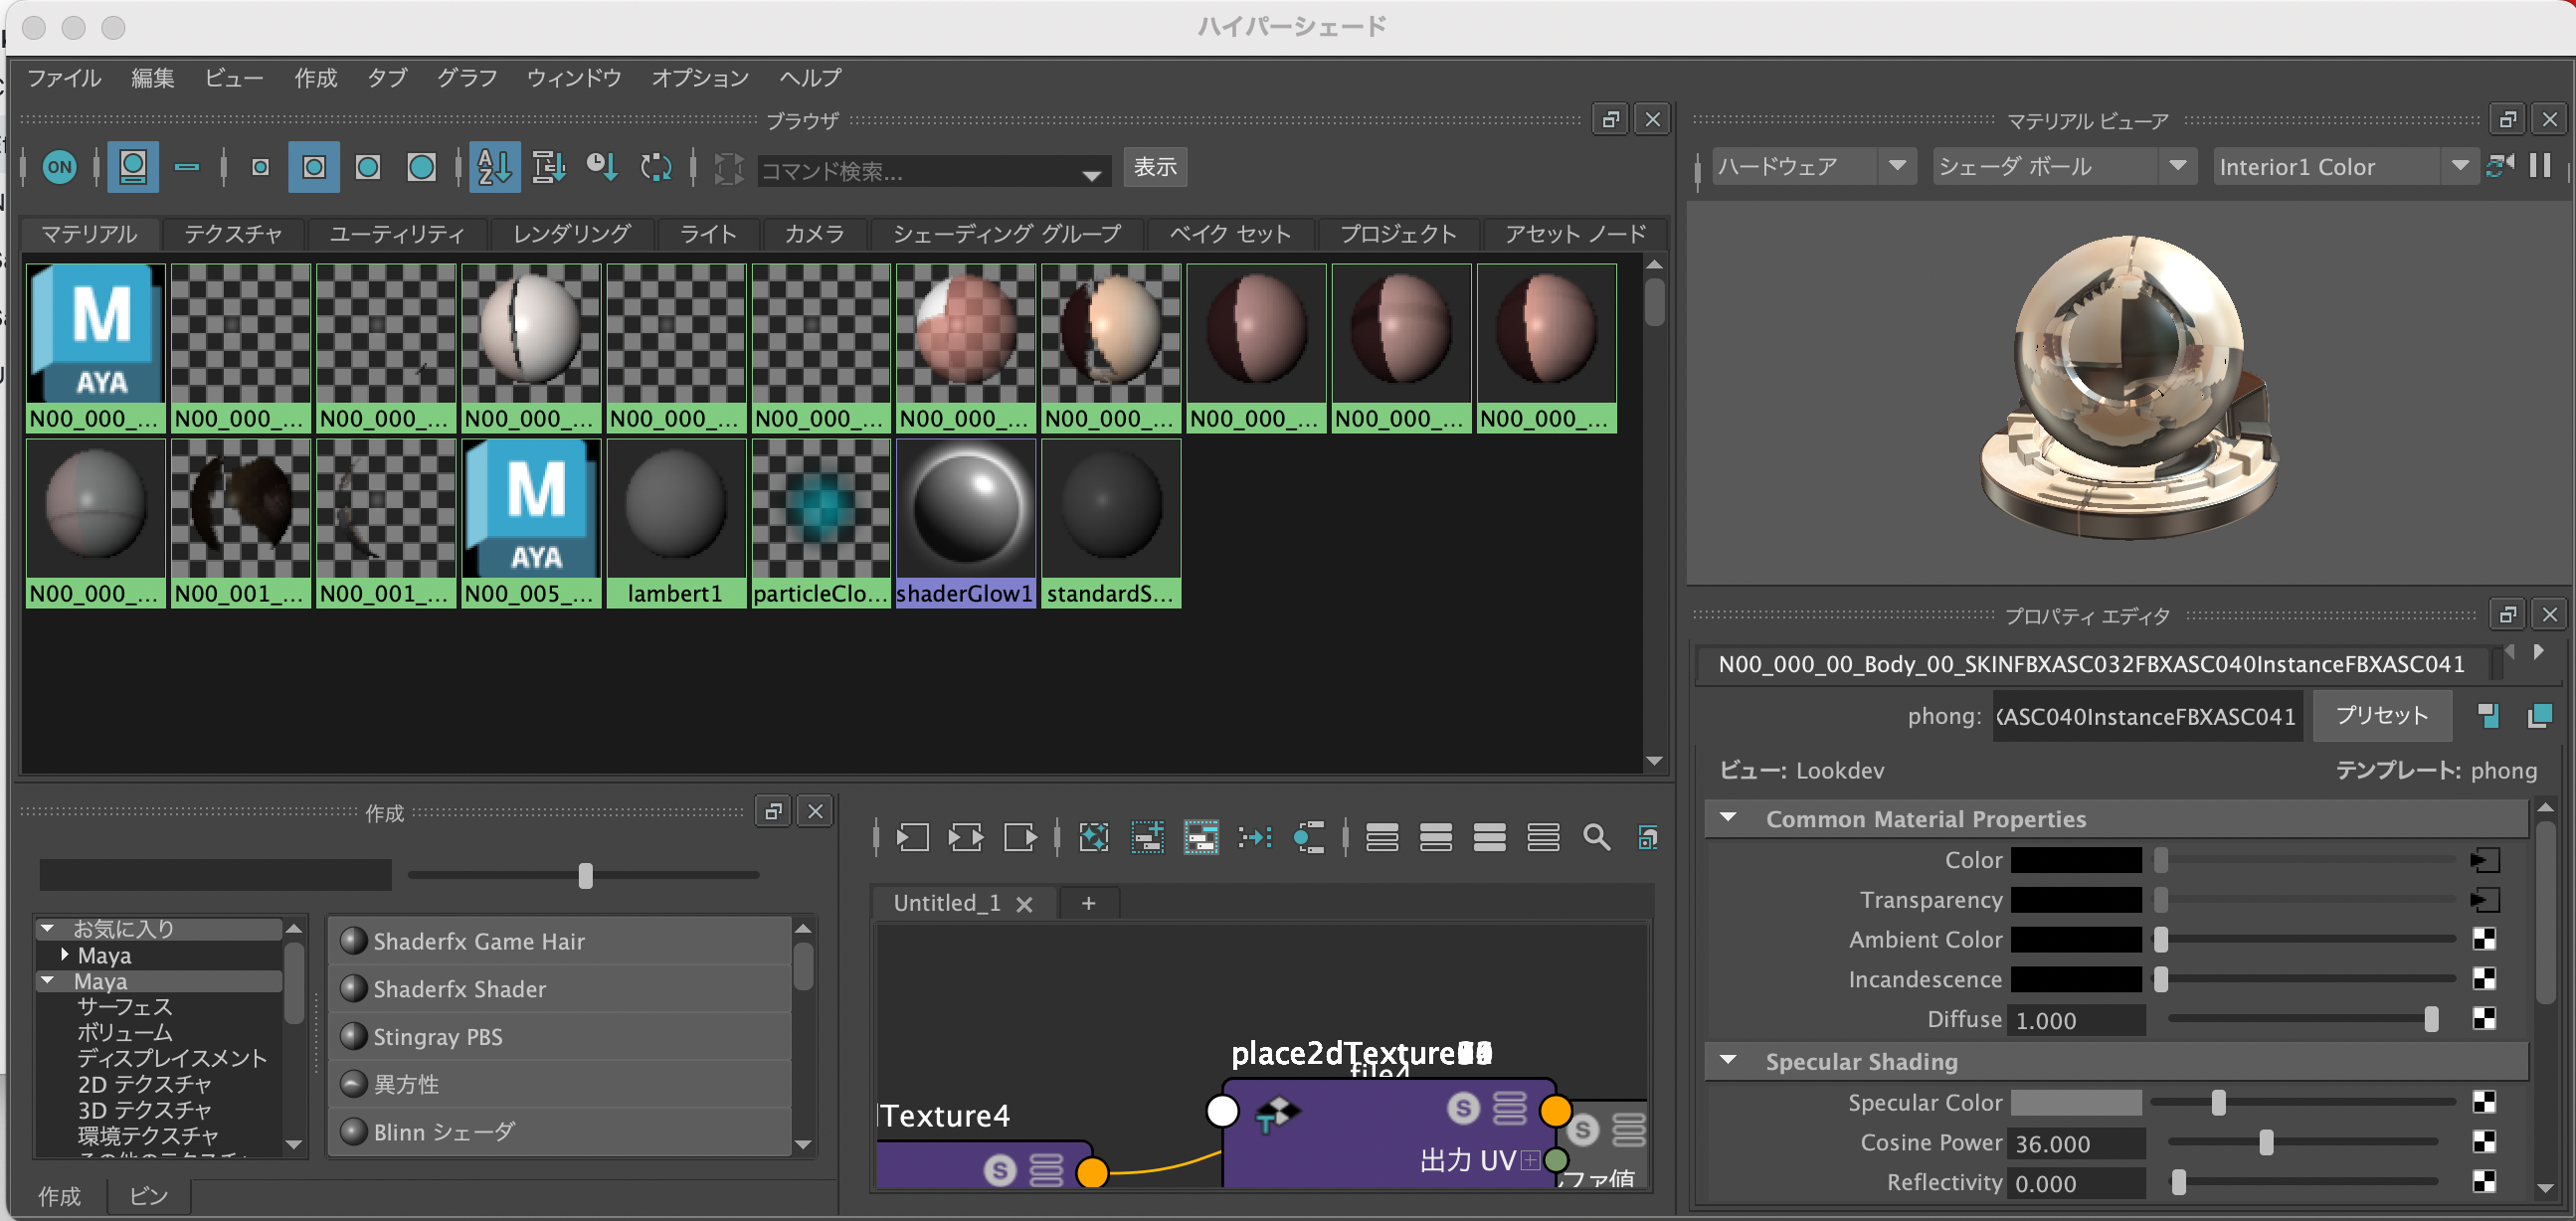
Task: Open the search icon in the node graph toolbar
Action: point(1596,838)
